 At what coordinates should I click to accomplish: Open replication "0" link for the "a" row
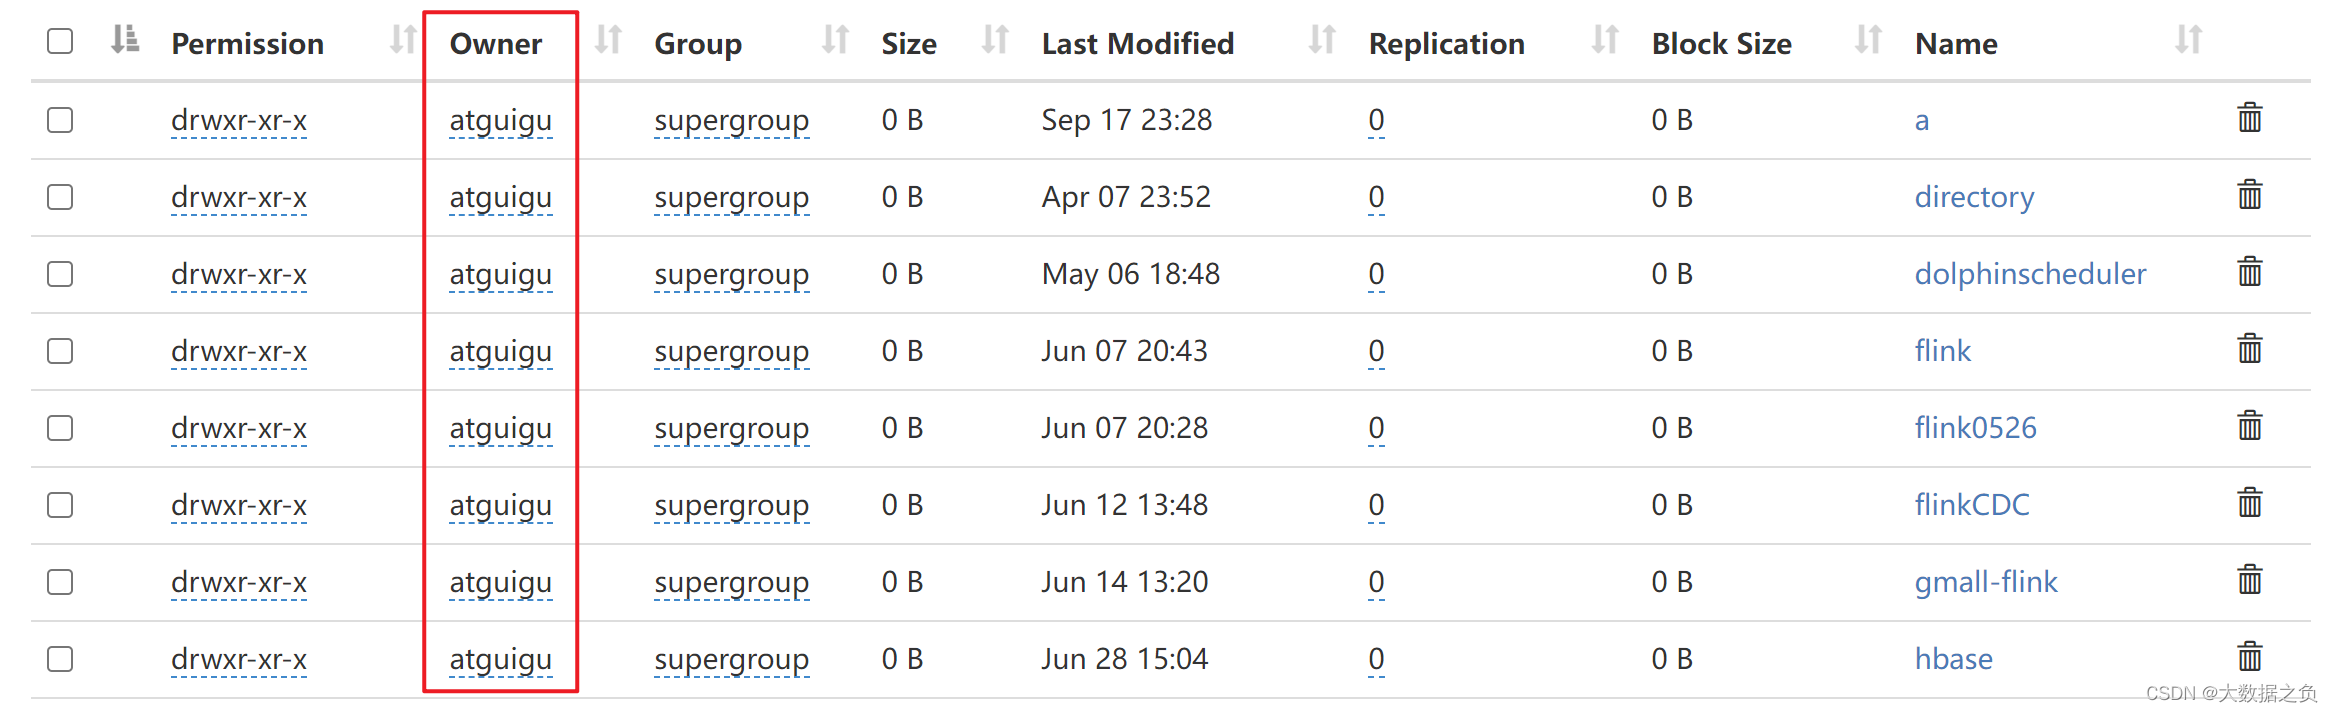point(1376,119)
